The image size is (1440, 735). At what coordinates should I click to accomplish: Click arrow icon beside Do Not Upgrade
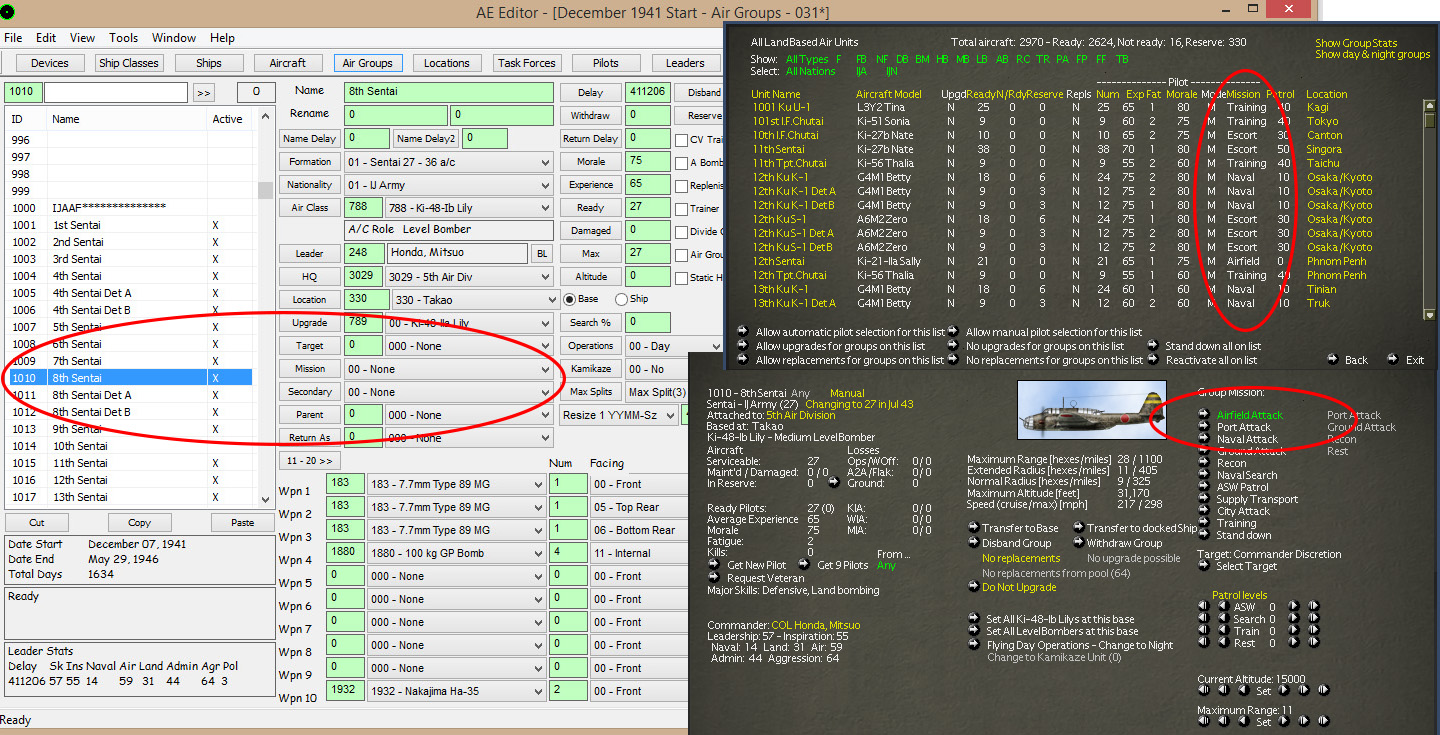[x=973, y=587]
